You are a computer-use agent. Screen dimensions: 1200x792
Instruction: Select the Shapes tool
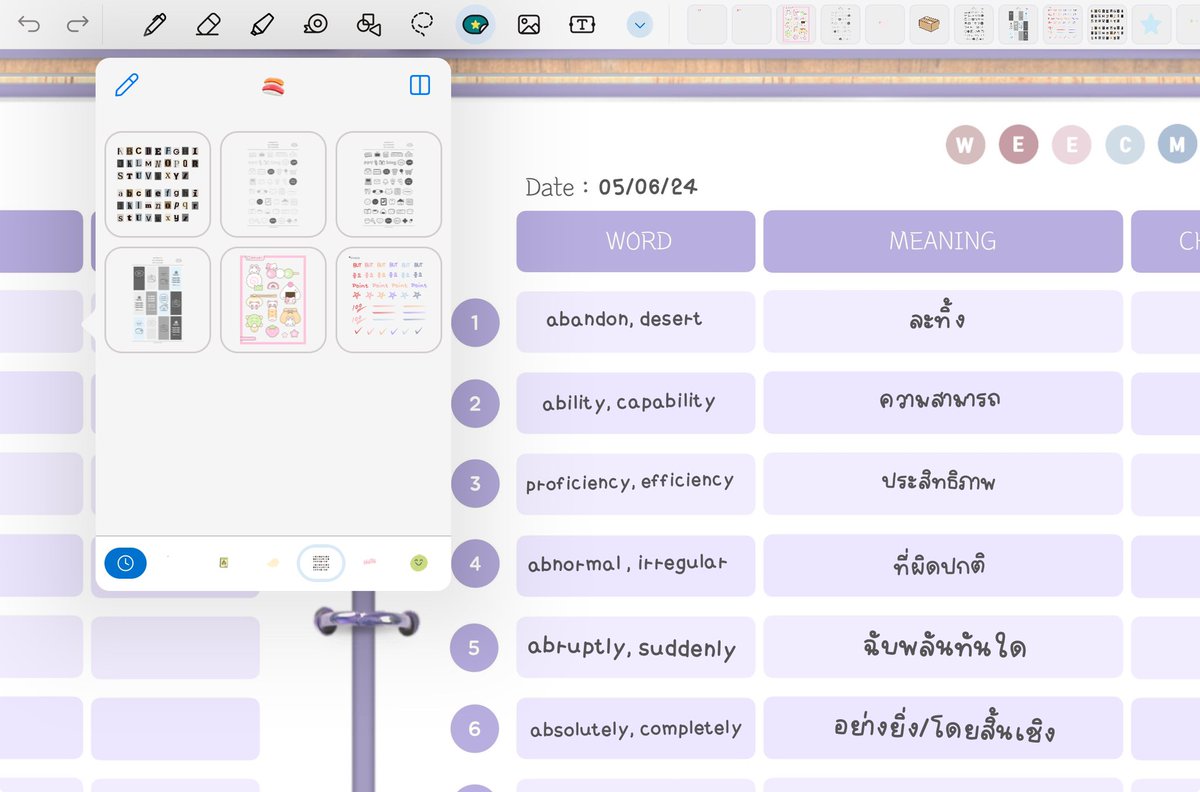coord(369,24)
